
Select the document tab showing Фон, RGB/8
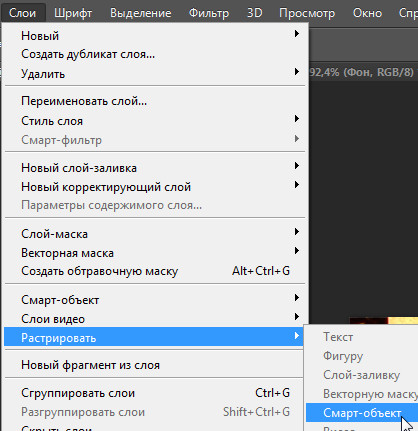point(361,72)
